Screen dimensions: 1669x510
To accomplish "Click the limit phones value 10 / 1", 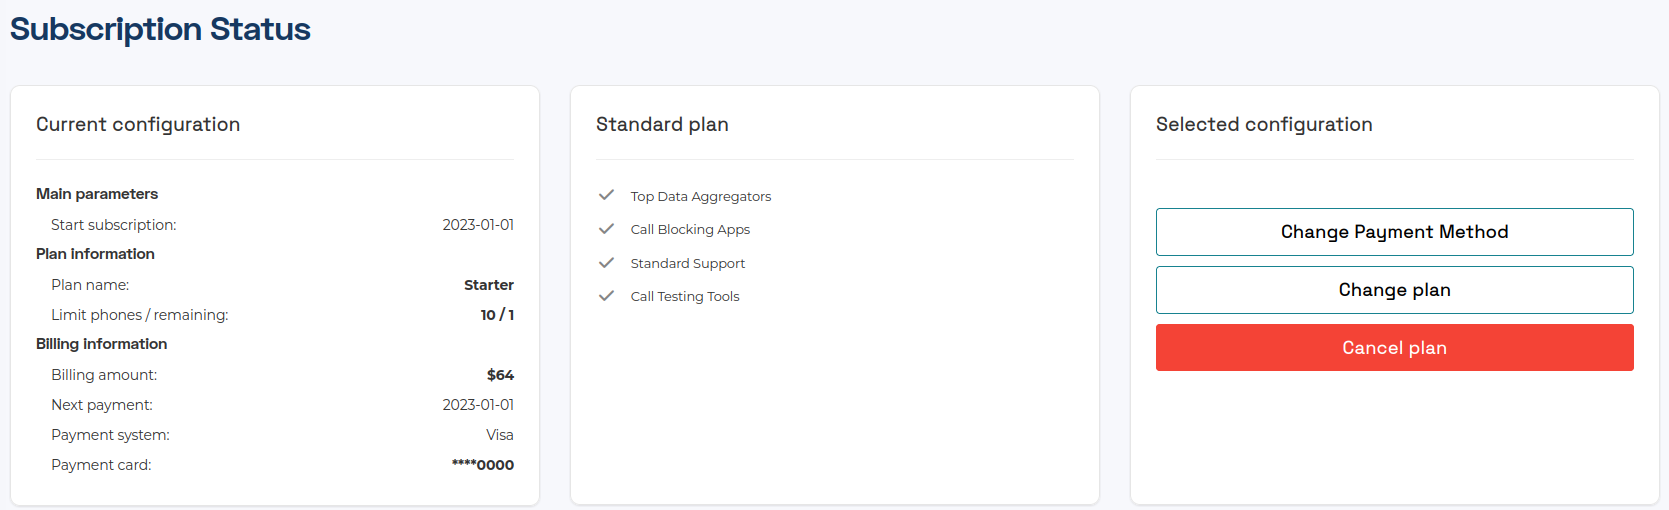I will 497,315.
